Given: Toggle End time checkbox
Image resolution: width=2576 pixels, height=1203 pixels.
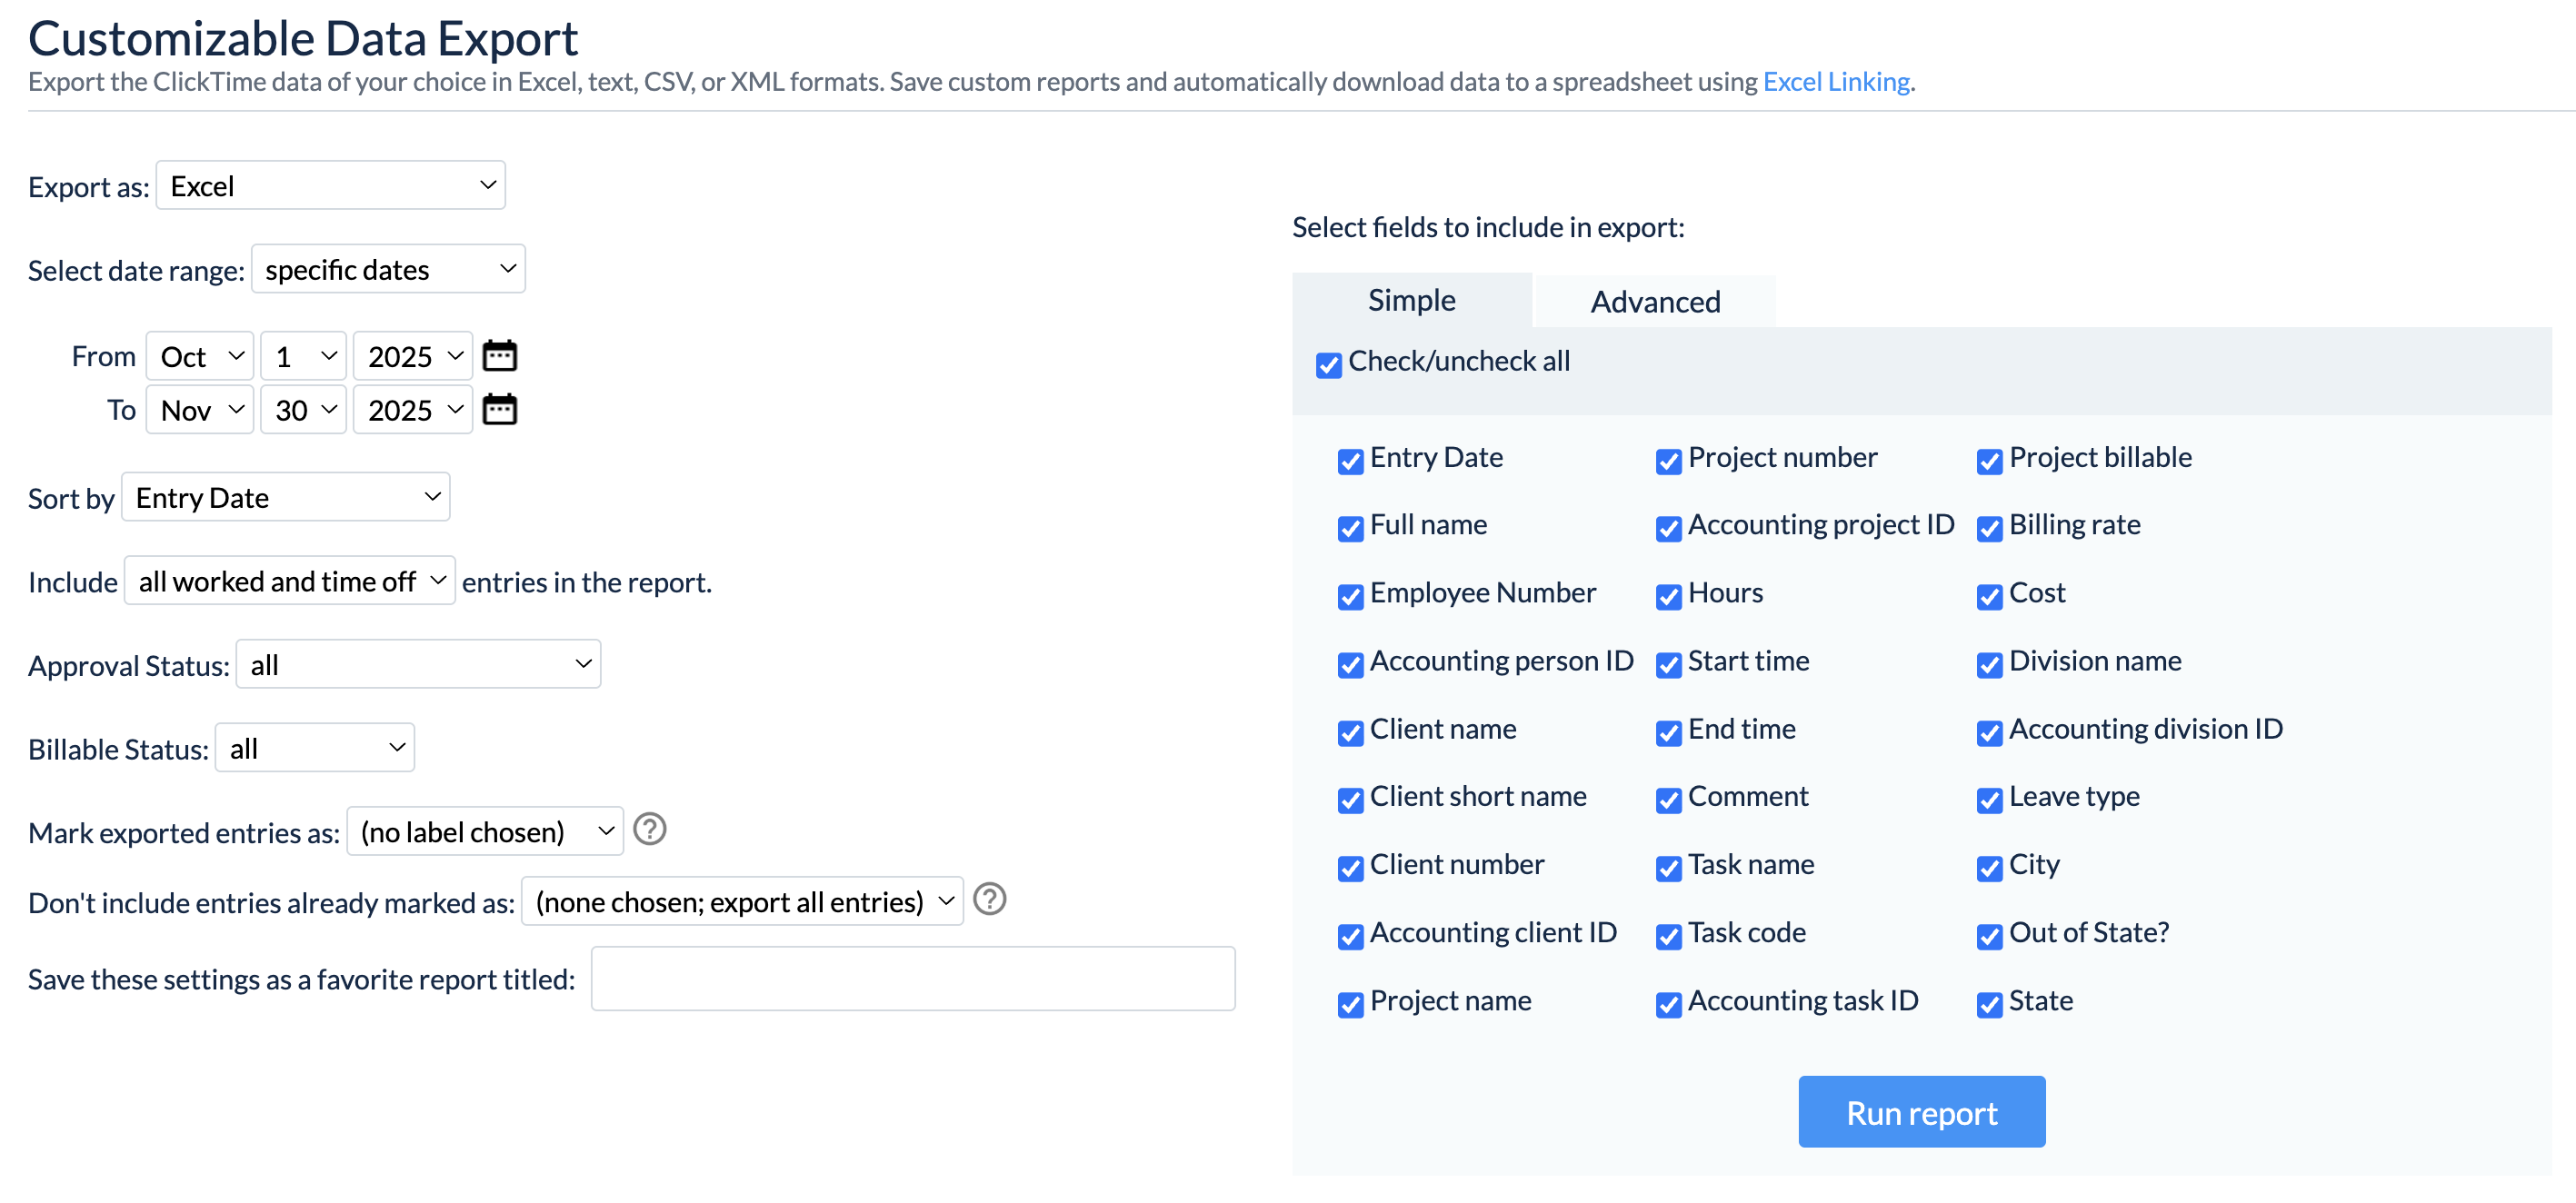Looking at the screenshot, I should tap(1669, 733).
